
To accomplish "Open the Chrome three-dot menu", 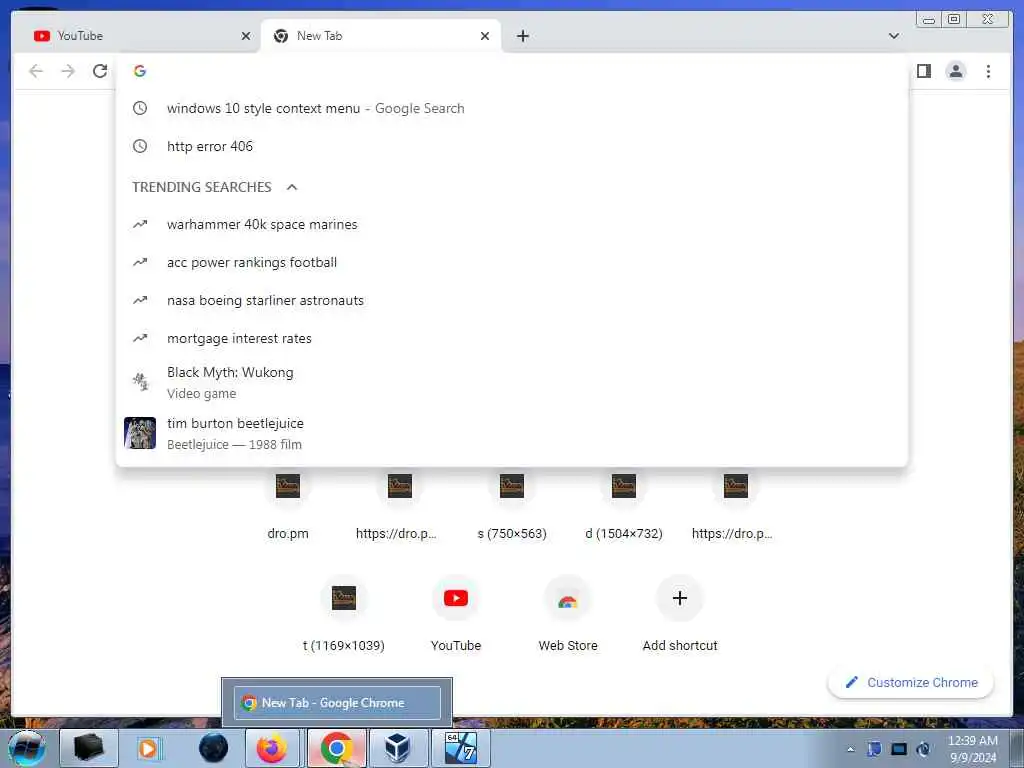I will tap(988, 71).
